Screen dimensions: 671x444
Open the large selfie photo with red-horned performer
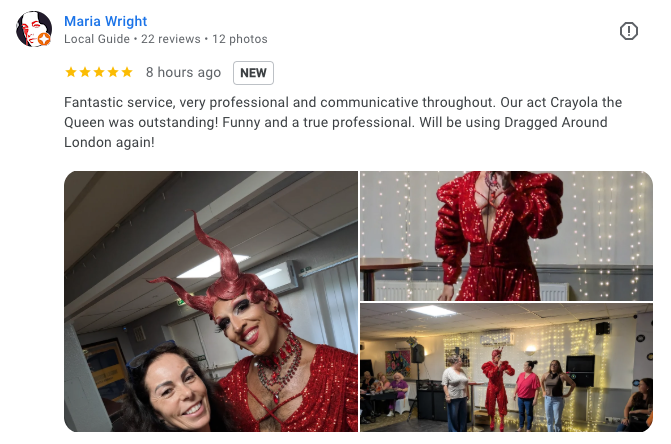[x=211, y=302]
